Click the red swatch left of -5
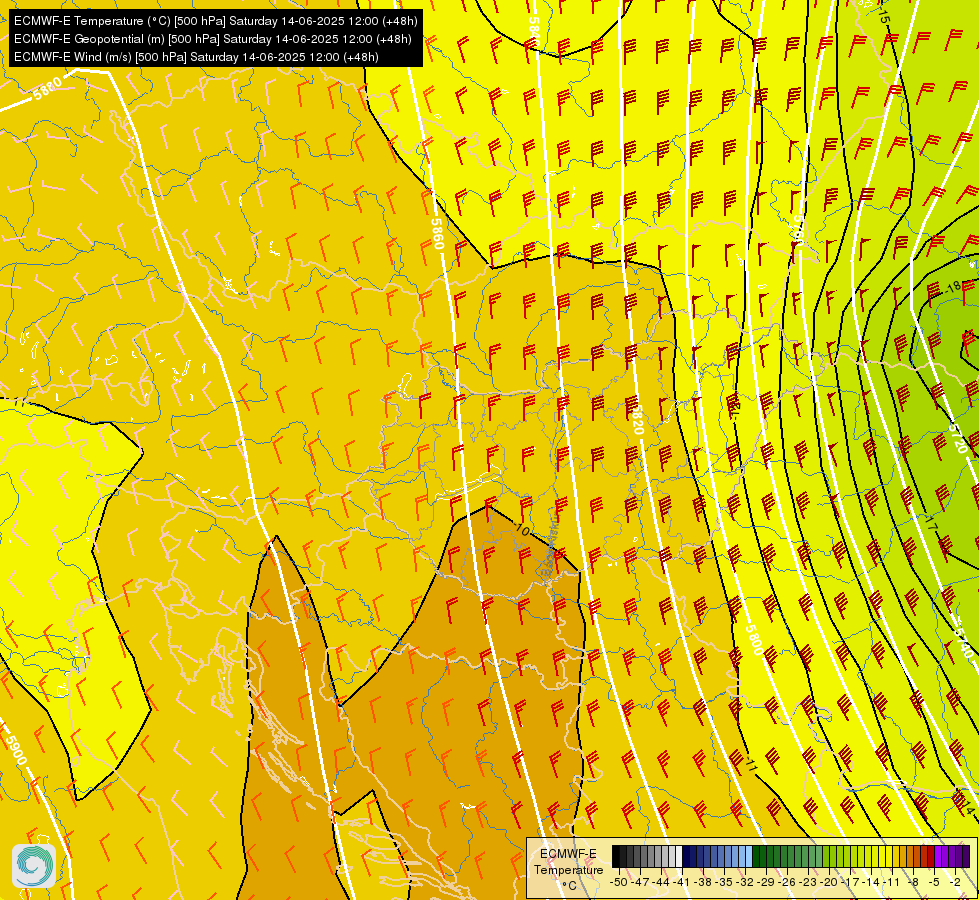 click(931, 856)
